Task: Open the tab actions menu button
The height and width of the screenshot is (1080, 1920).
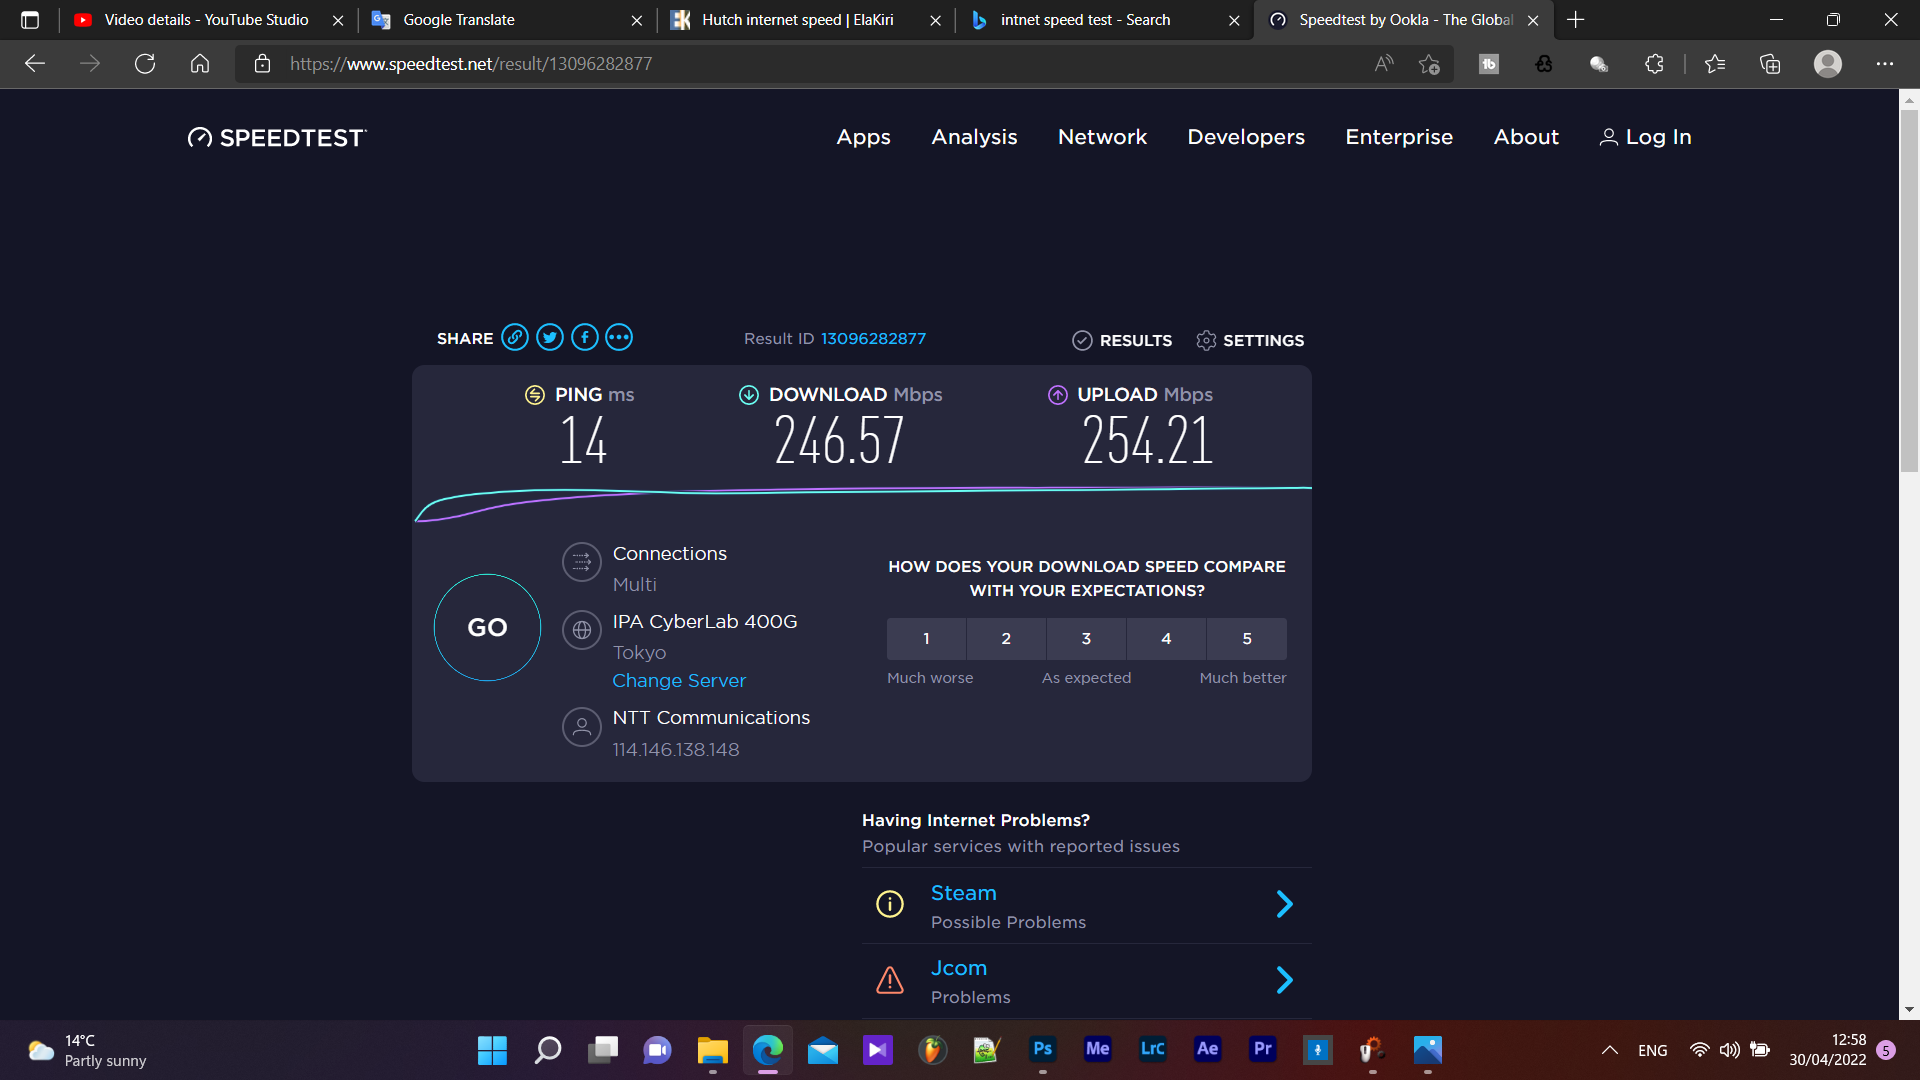Action: (30, 20)
